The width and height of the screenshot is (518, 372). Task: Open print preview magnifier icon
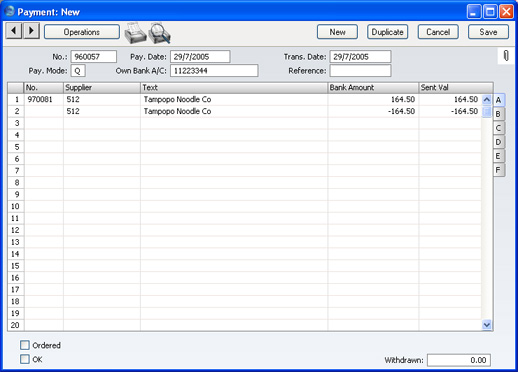point(160,33)
